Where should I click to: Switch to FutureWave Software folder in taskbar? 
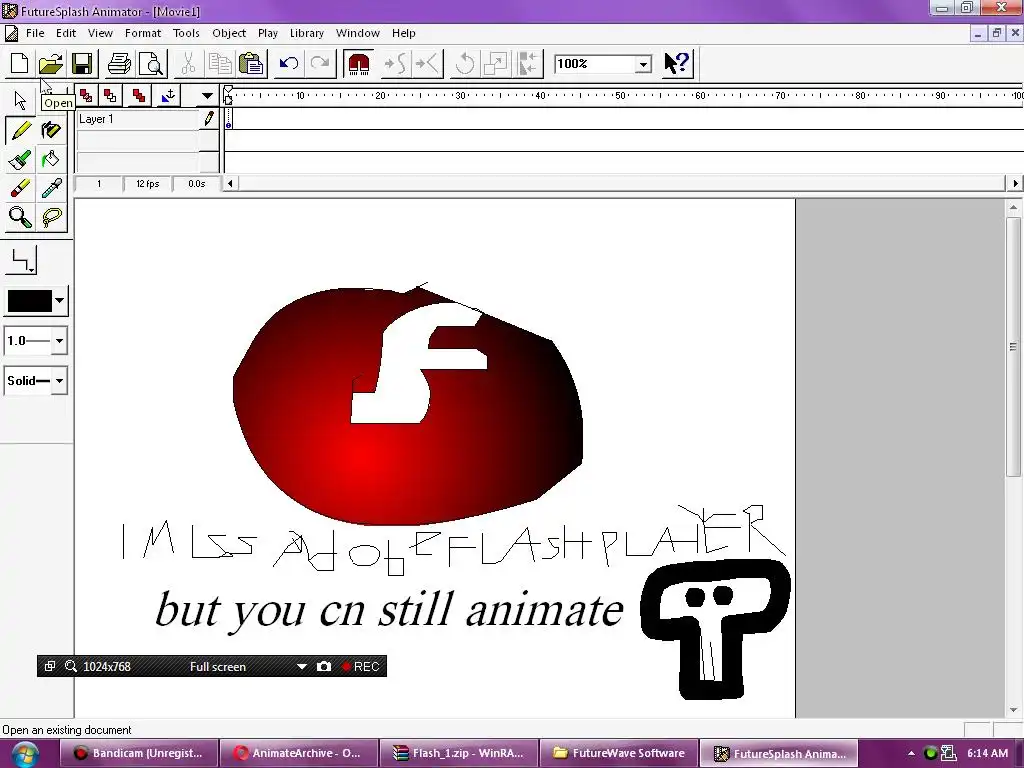619,753
